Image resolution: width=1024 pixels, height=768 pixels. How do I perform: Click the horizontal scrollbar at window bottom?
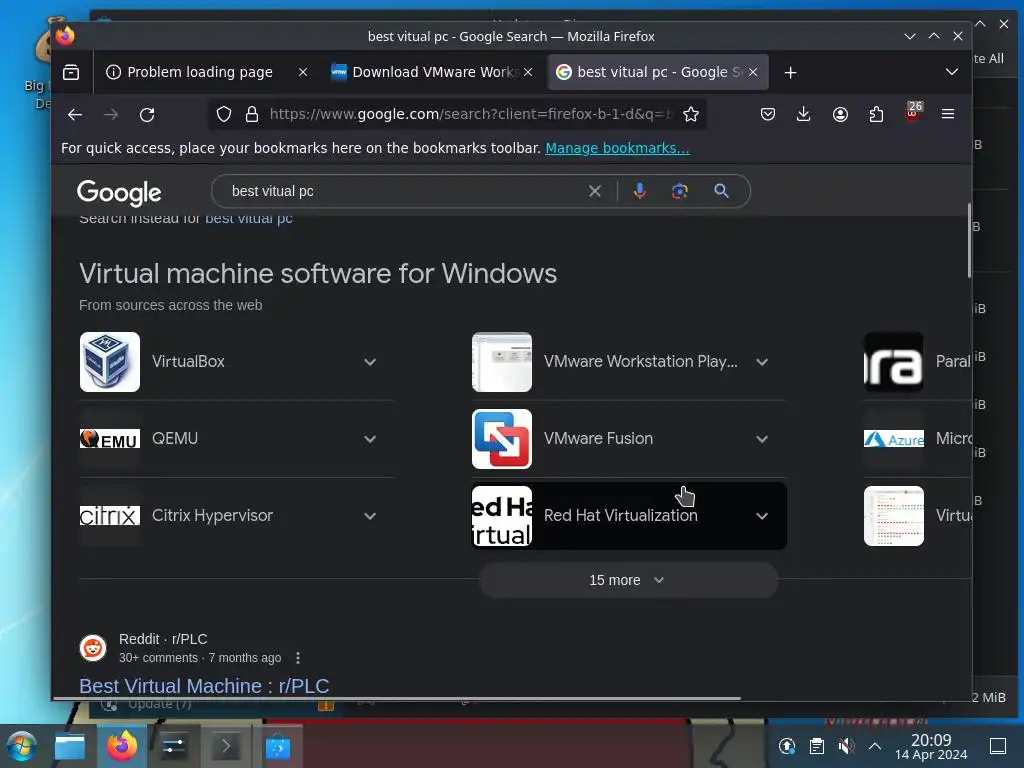pyautogui.click(x=397, y=699)
